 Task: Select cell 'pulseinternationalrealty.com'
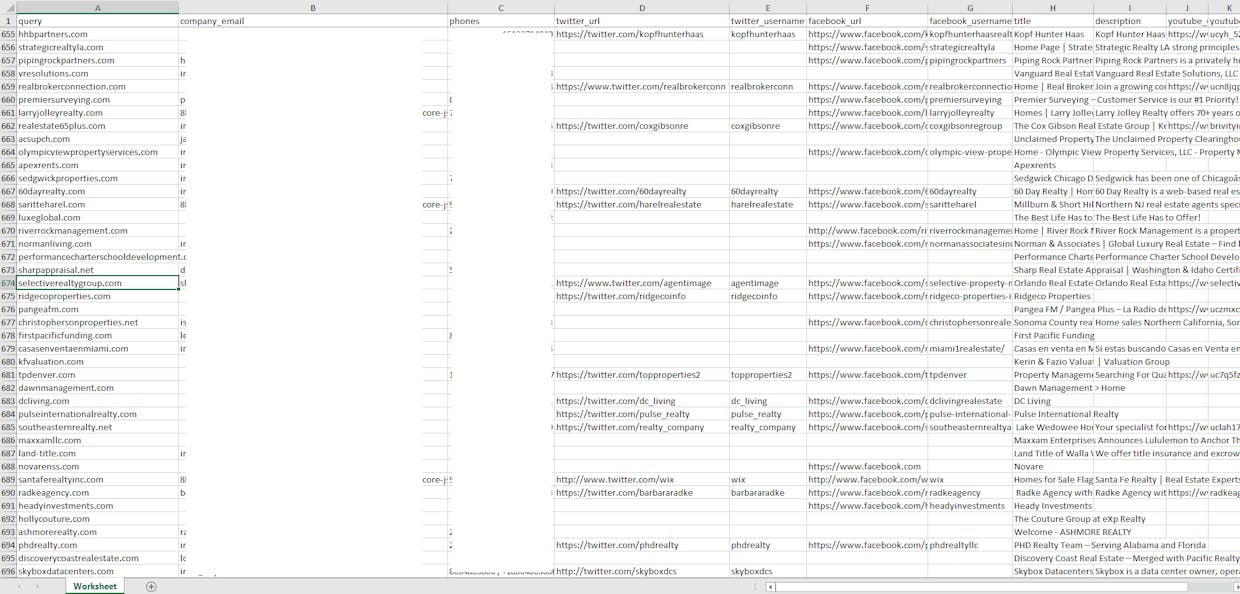(97, 414)
